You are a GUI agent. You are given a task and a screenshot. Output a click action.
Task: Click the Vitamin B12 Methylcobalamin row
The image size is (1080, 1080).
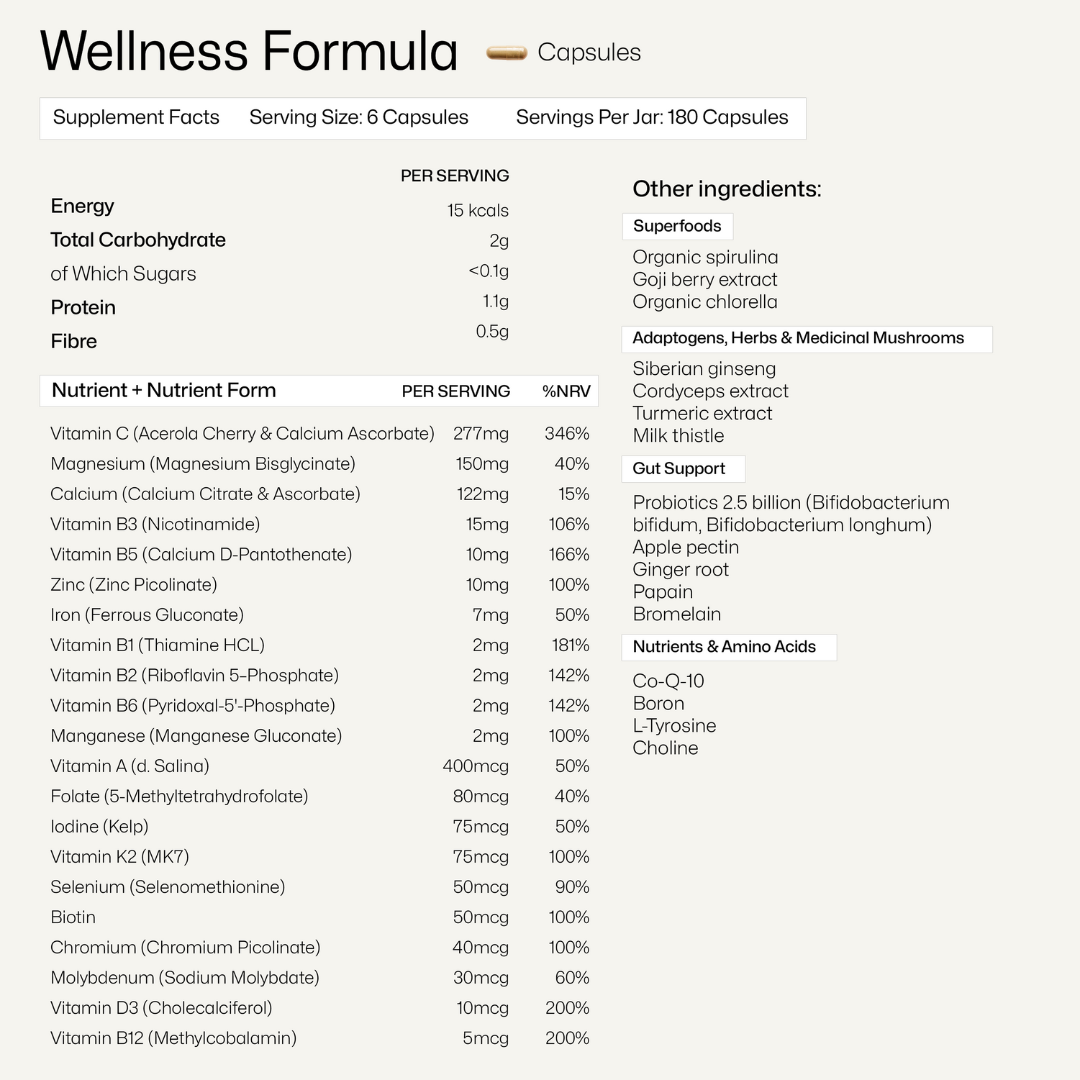tap(174, 1038)
